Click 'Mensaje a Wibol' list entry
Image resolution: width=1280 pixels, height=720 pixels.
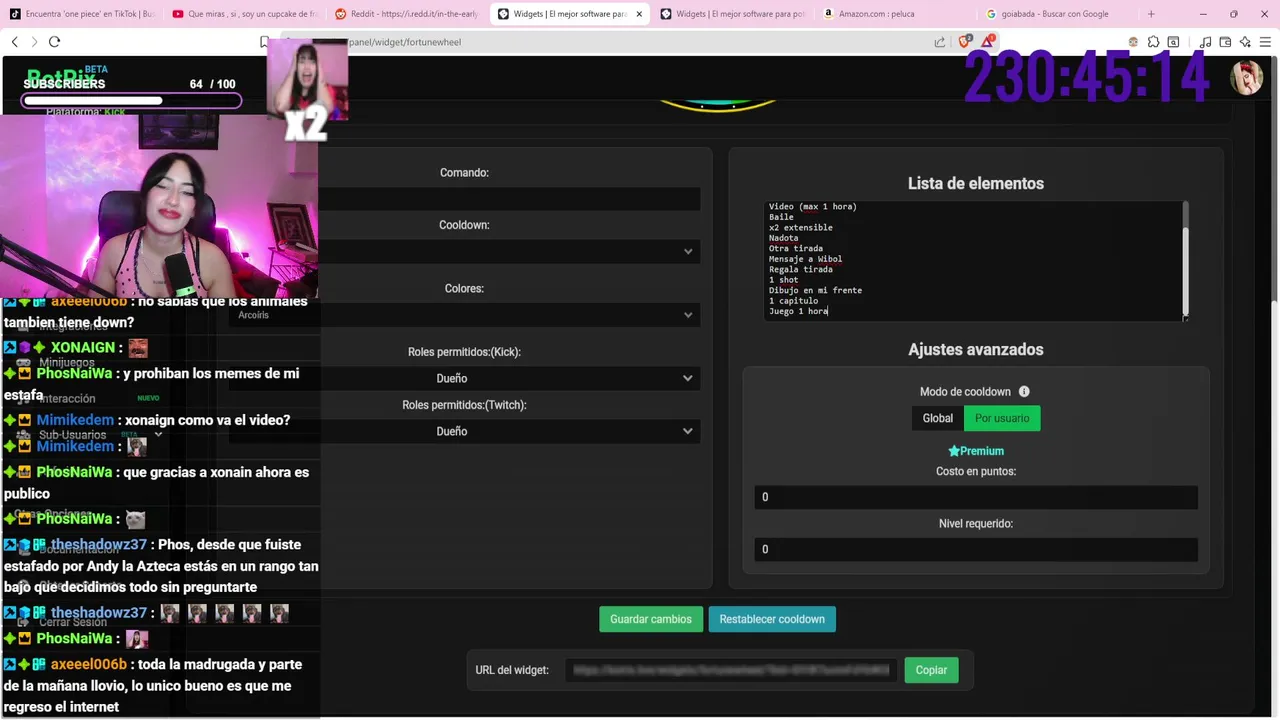click(805, 259)
